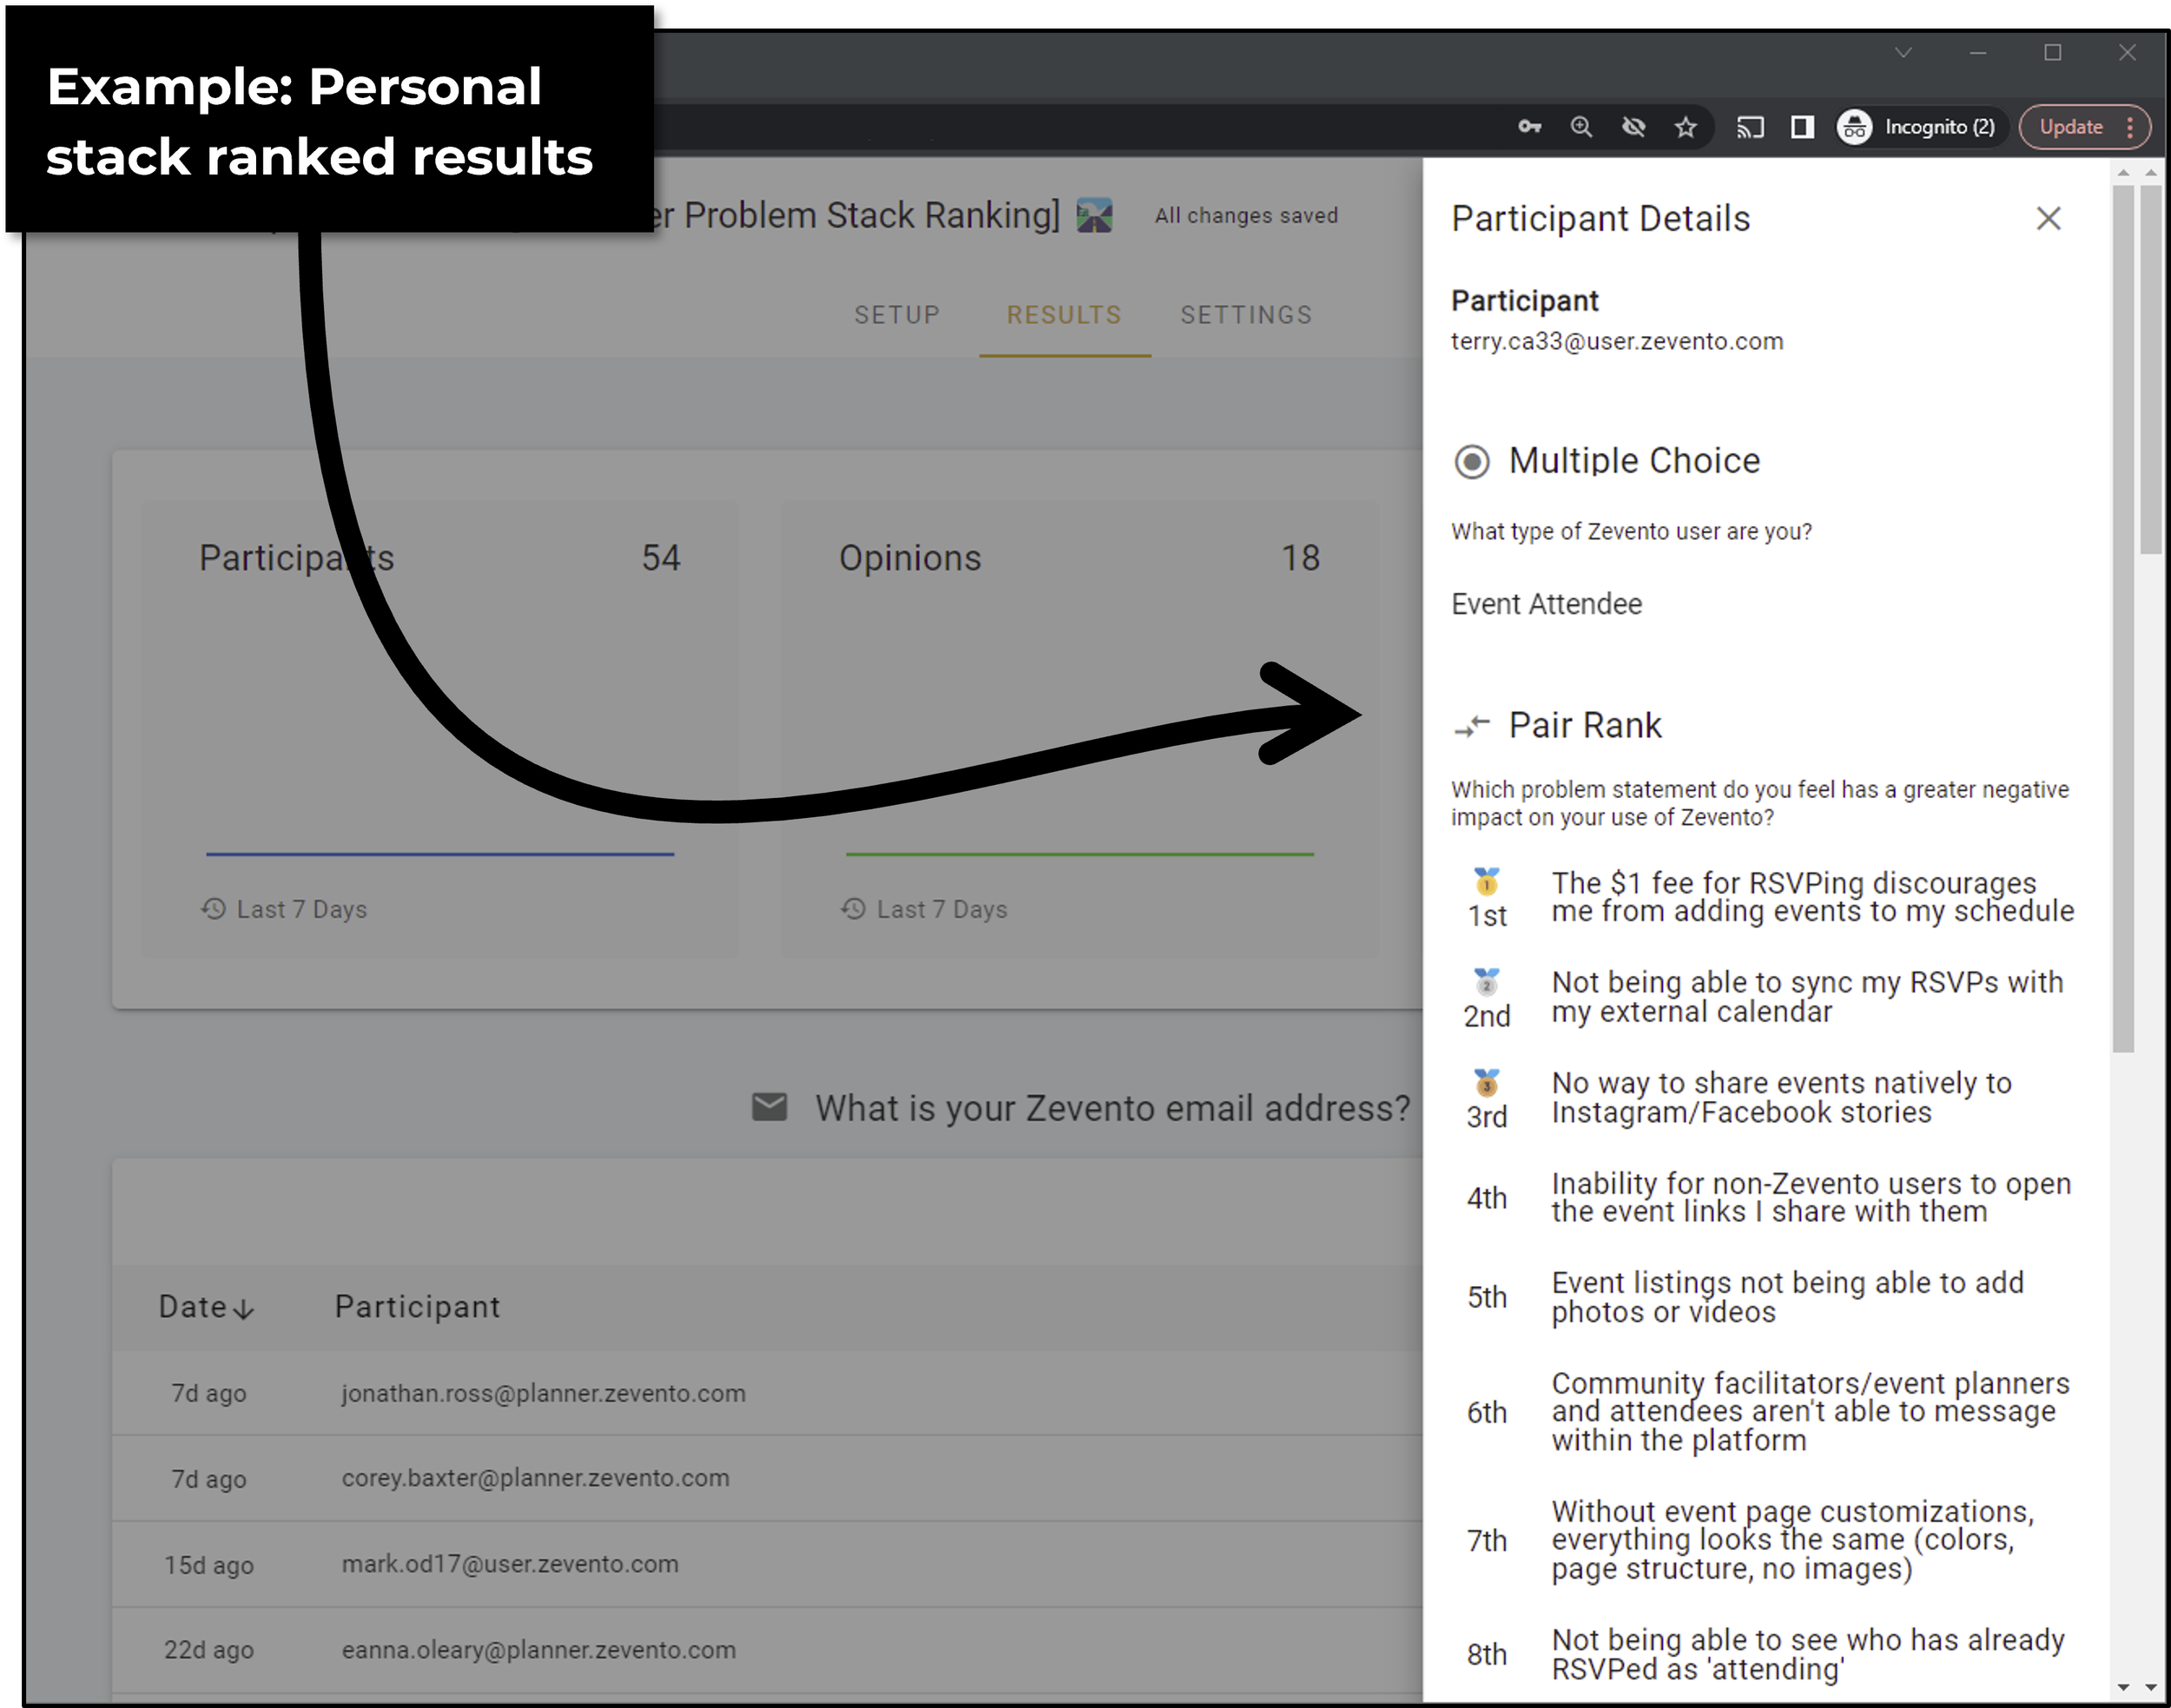Image resolution: width=2171 pixels, height=1708 pixels.
Task: Open the eanna.oleary@planner.zevento.com row
Action: click(767, 1650)
